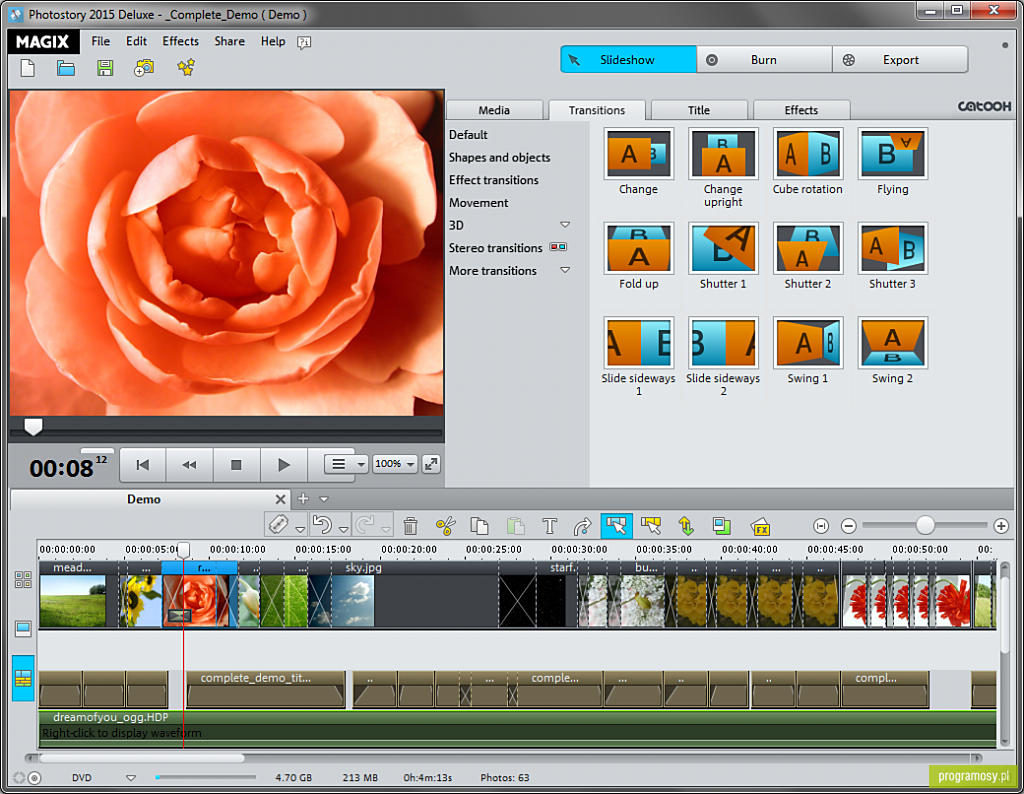Image resolution: width=1024 pixels, height=794 pixels.
Task: Open project using the folder icon
Action: (x=66, y=68)
